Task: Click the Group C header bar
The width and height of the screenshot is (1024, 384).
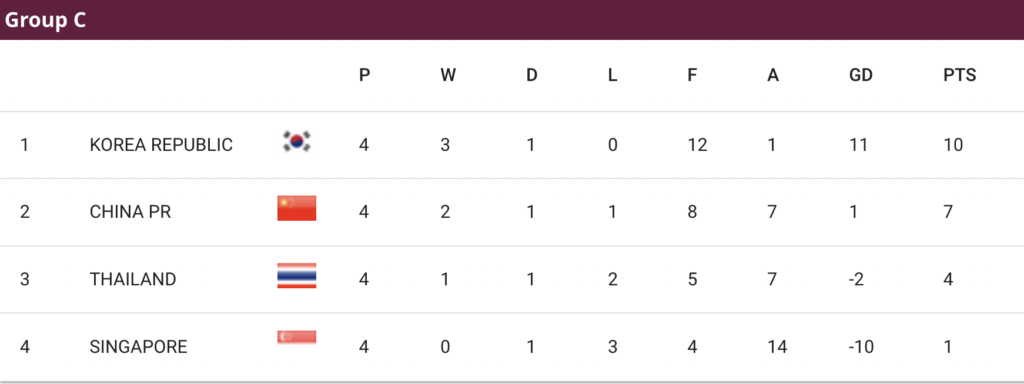Action: [x=512, y=20]
